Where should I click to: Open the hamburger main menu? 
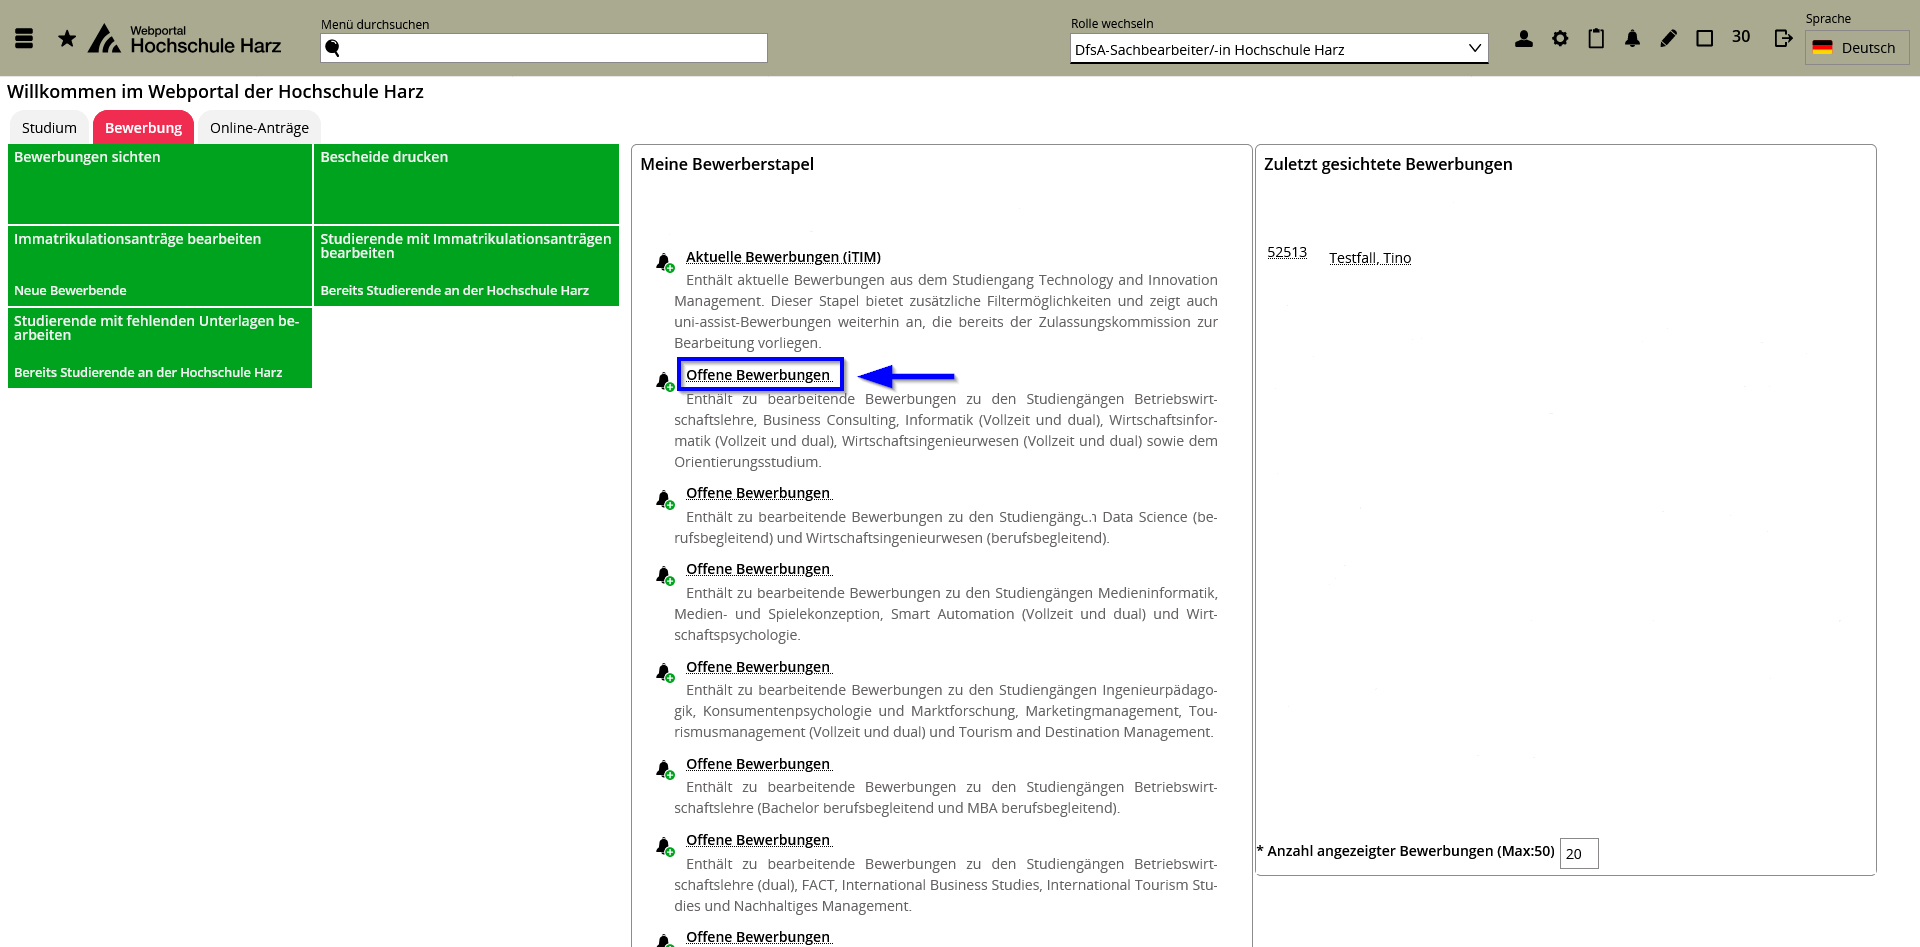[24, 39]
